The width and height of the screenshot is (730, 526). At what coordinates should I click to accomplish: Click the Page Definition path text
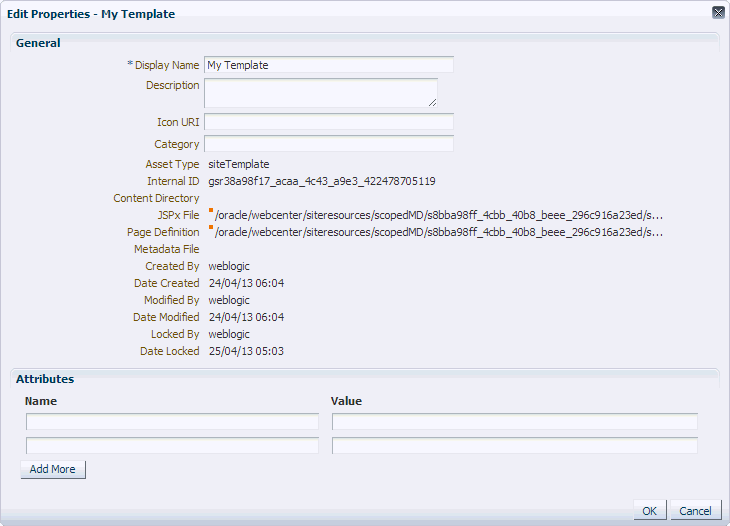[439, 232]
